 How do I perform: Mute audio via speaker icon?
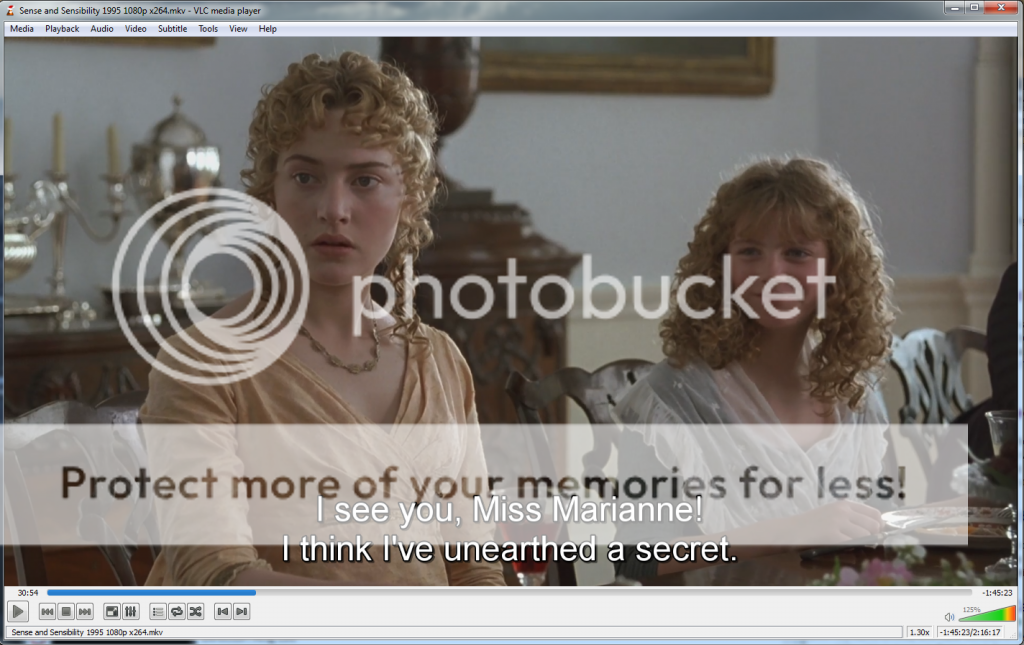pyautogui.click(x=950, y=616)
